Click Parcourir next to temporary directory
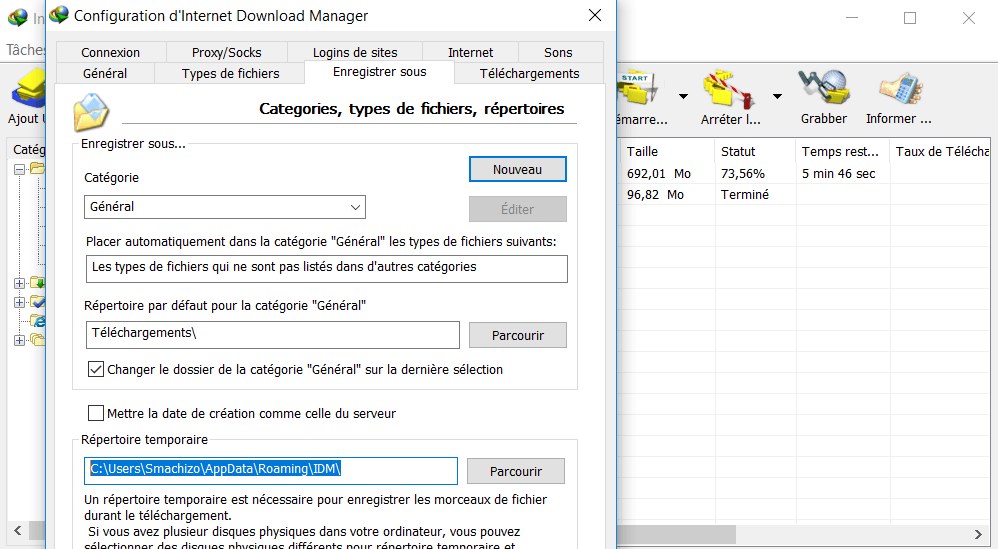Viewport: 998px width, 549px height. tap(516, 471)
